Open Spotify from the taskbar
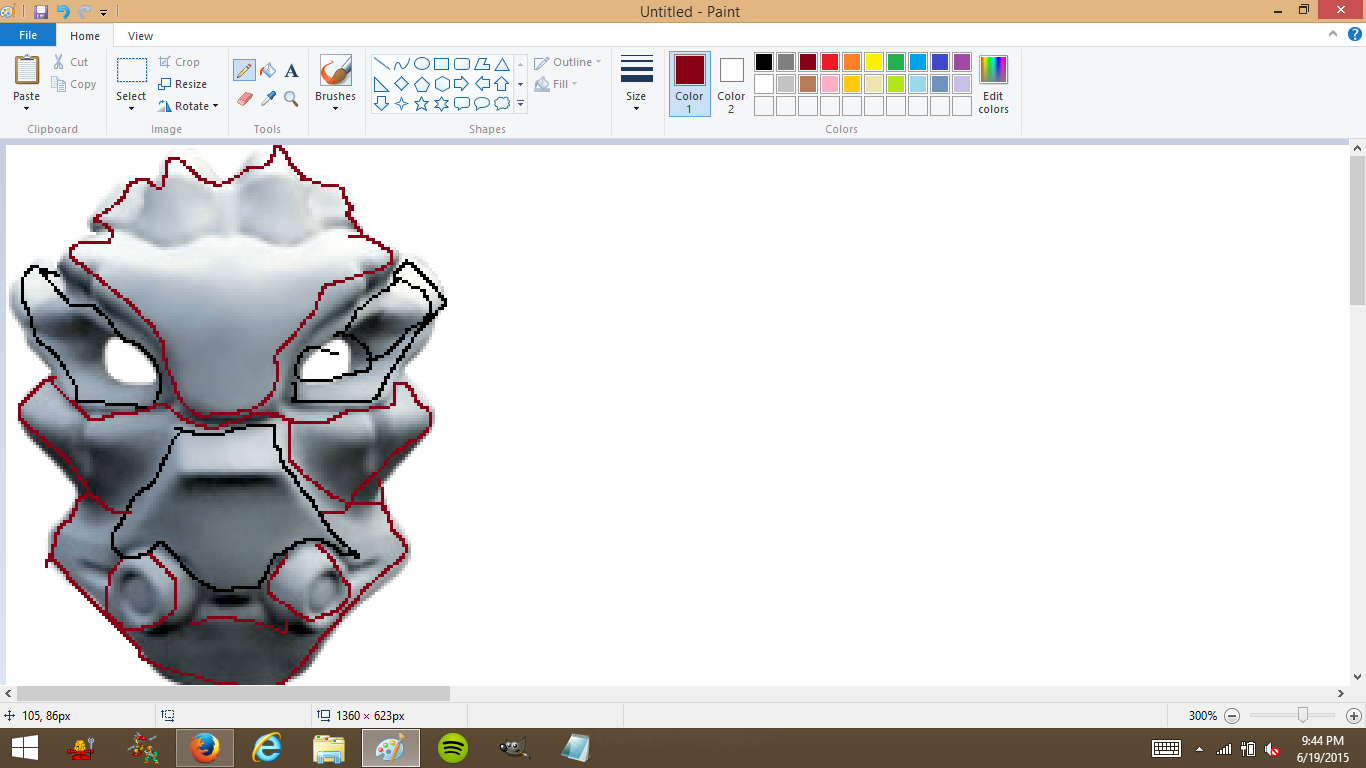1366x768 pixels. coord(451,747)
